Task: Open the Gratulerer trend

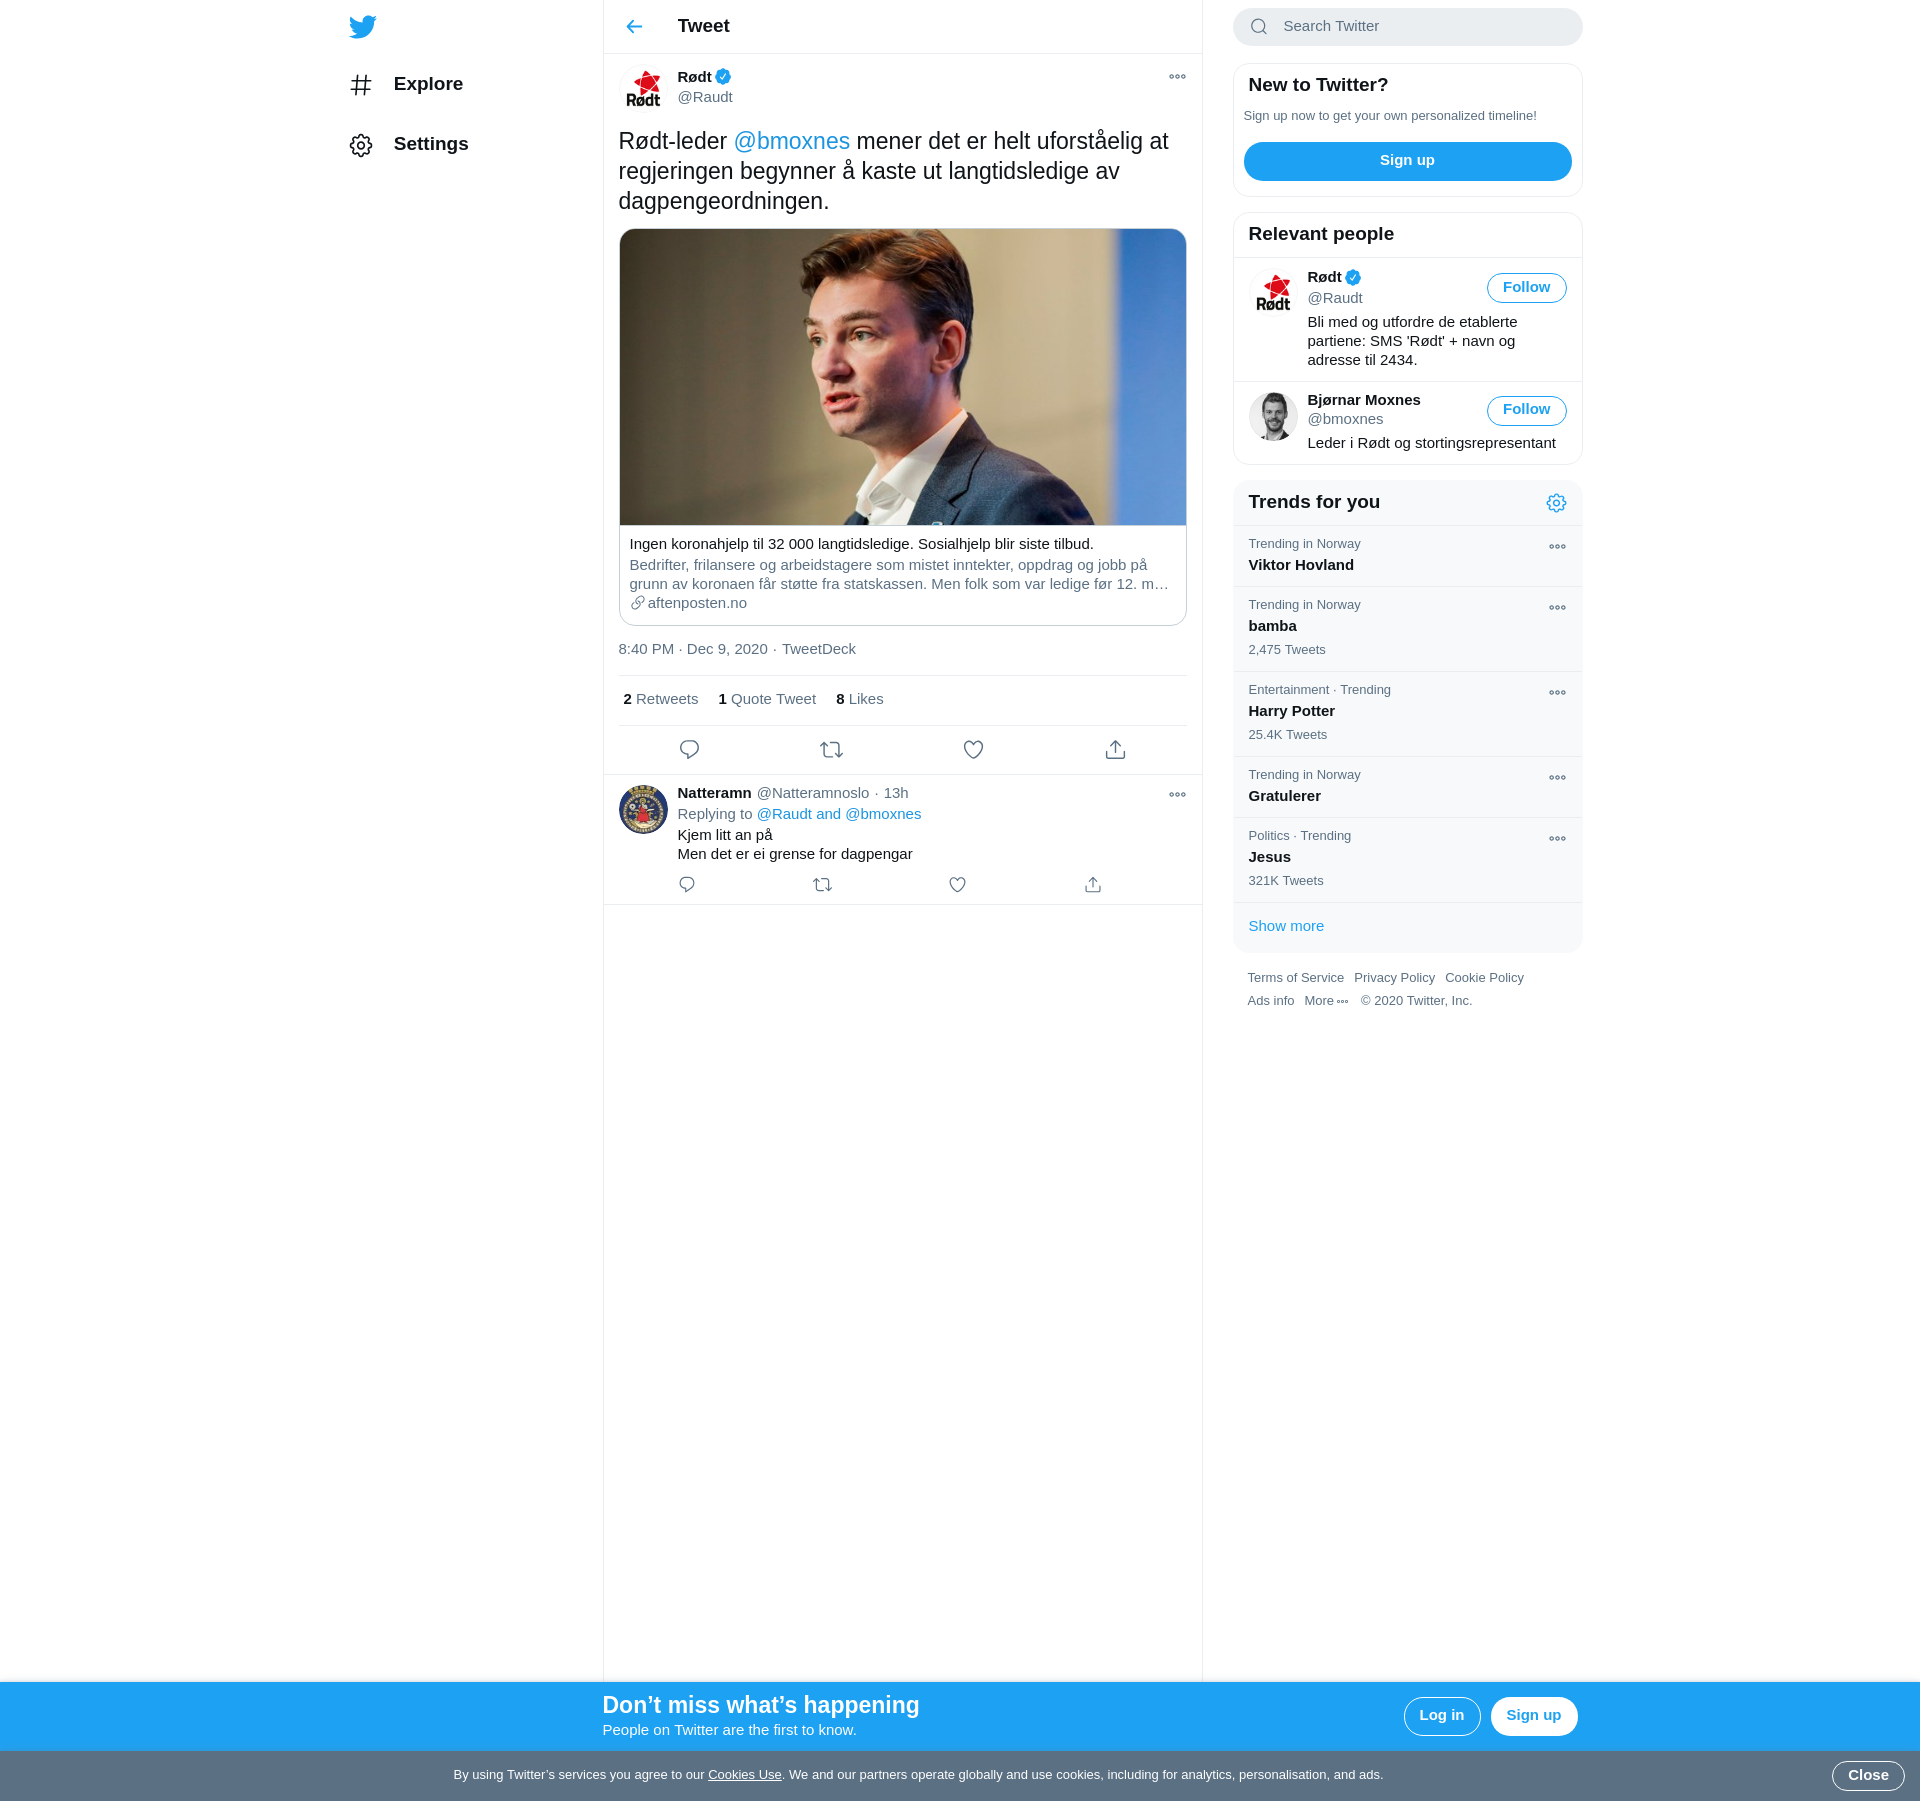Action: (1408, 787)
